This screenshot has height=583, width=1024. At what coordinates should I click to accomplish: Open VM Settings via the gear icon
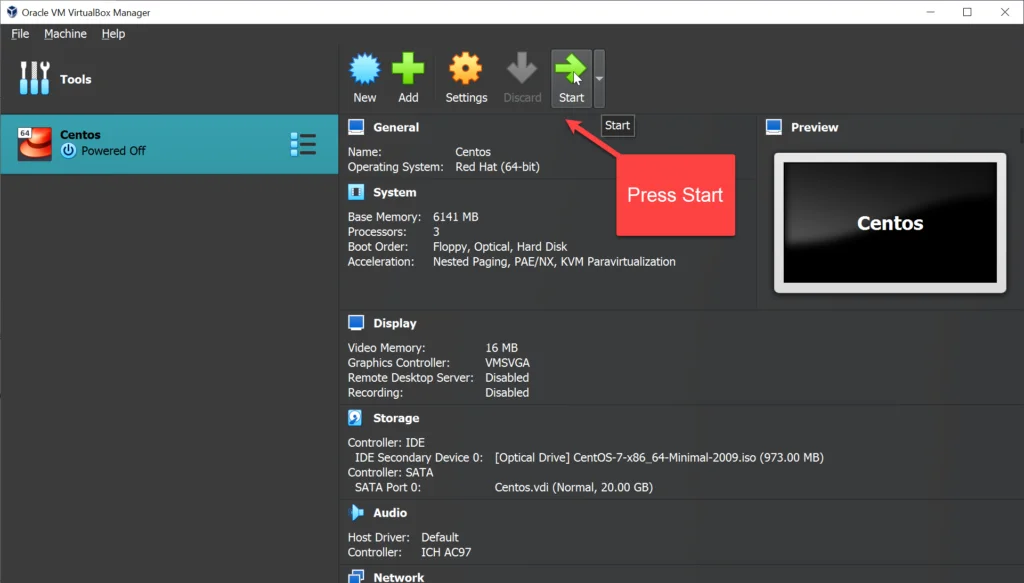[x=466, y=69]
